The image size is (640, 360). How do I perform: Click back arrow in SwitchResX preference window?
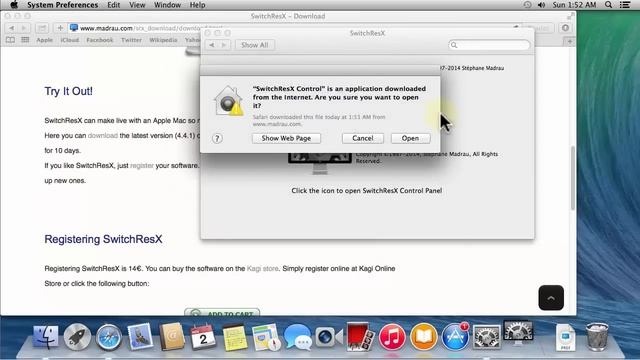click(211, 45)
